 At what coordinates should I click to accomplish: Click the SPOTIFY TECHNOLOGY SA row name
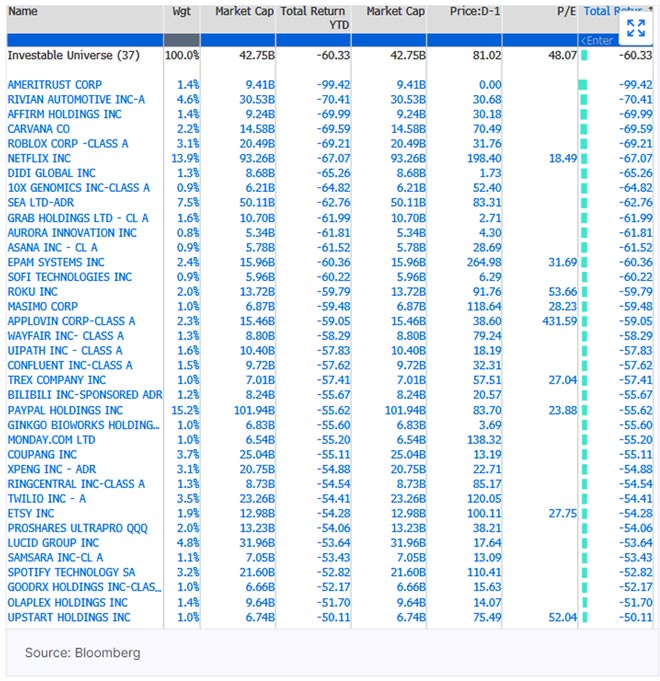[x=73, y=573]
